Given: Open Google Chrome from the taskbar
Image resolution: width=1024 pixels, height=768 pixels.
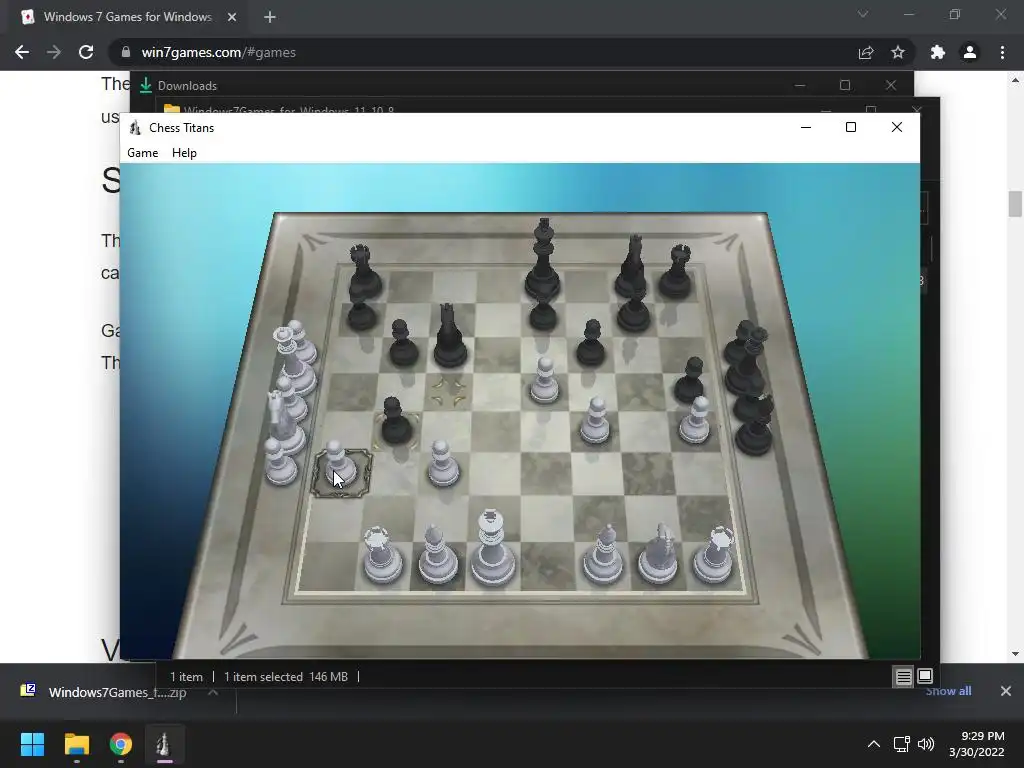Looking at the screenshot, I should tap(121, 744).
